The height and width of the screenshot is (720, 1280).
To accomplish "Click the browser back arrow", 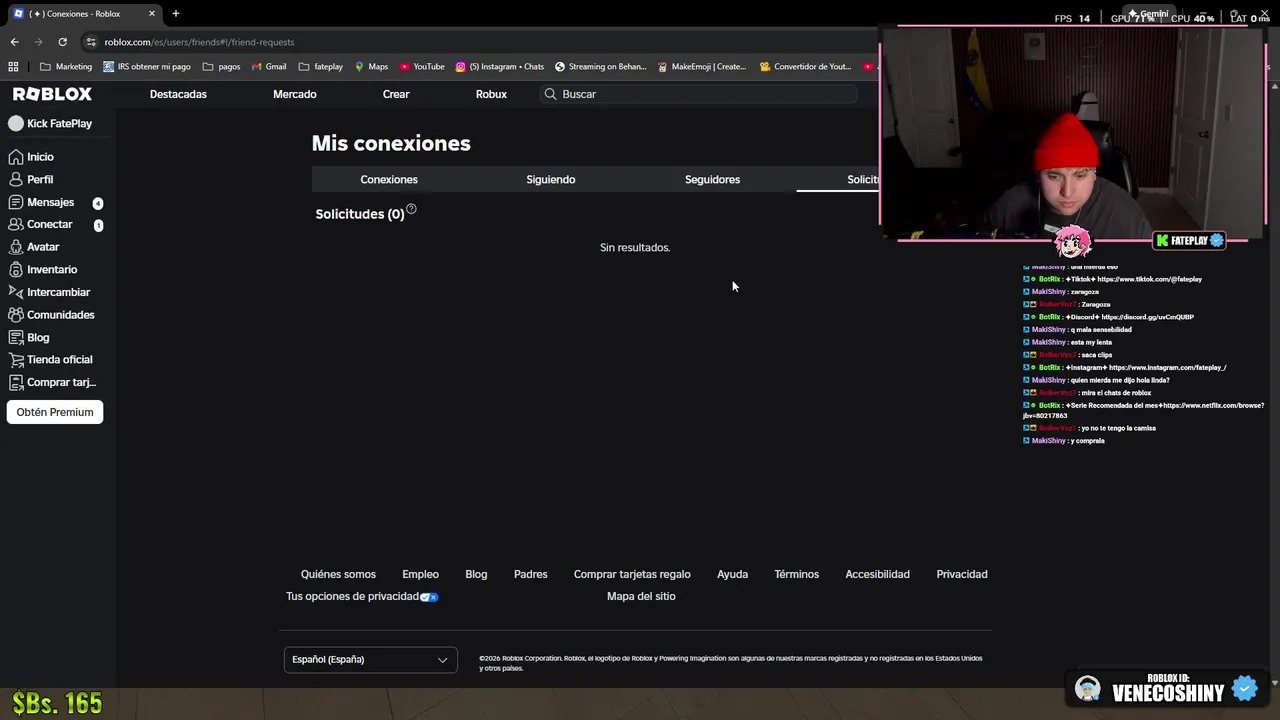I will pyautogui.click(x=14, y=42).
